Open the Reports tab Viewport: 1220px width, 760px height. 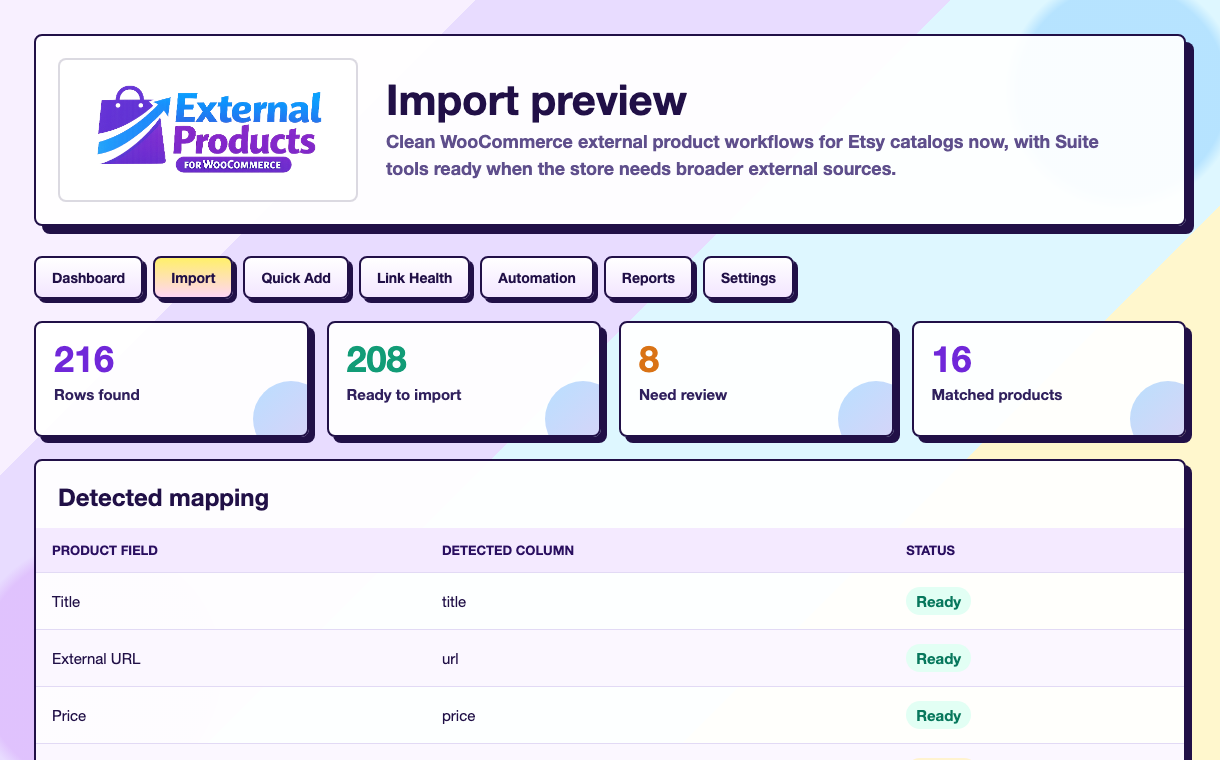click(x=648, y=278)
